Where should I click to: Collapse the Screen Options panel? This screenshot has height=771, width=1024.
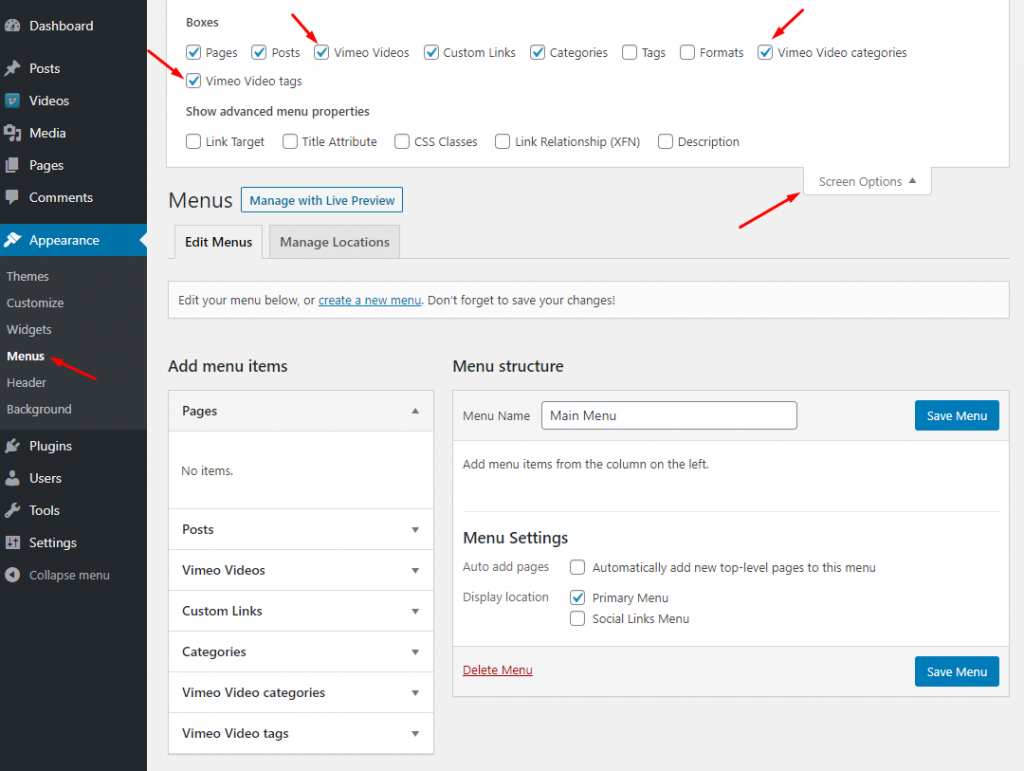(x=867, y=181)
